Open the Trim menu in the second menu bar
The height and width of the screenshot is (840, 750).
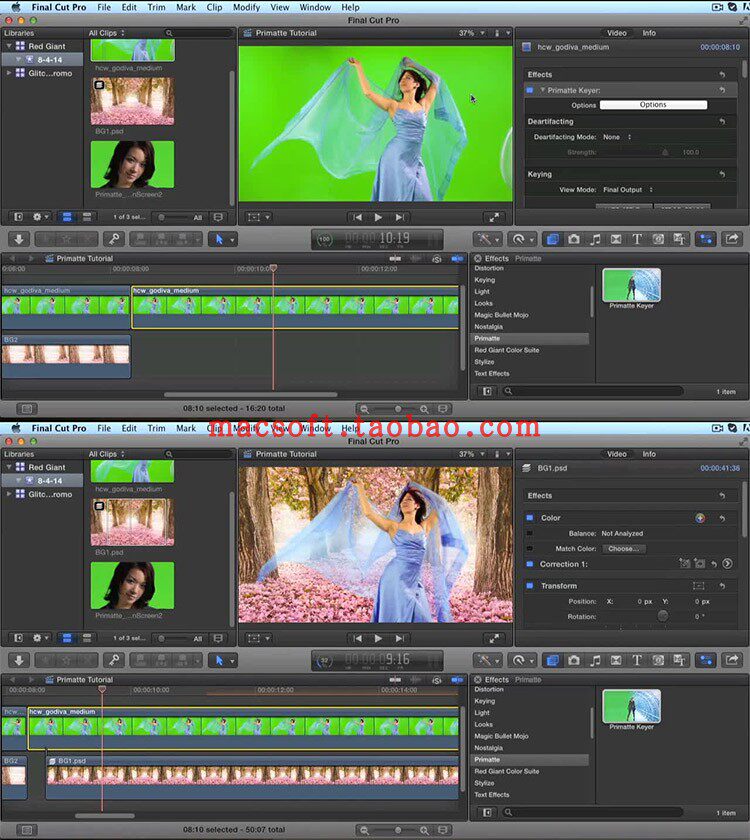tap(156, 428)
